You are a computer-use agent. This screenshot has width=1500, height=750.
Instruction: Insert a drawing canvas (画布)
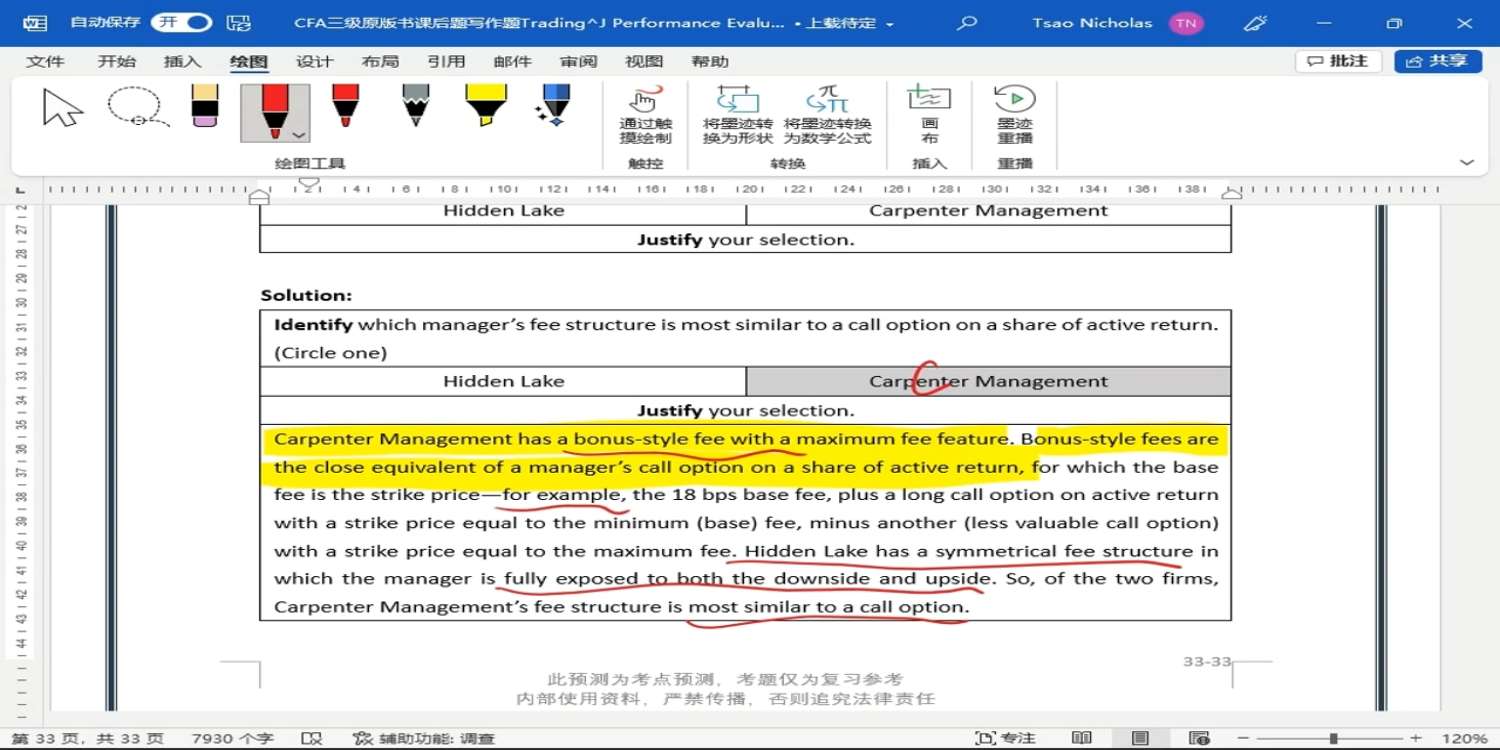(x=929, y=115)
